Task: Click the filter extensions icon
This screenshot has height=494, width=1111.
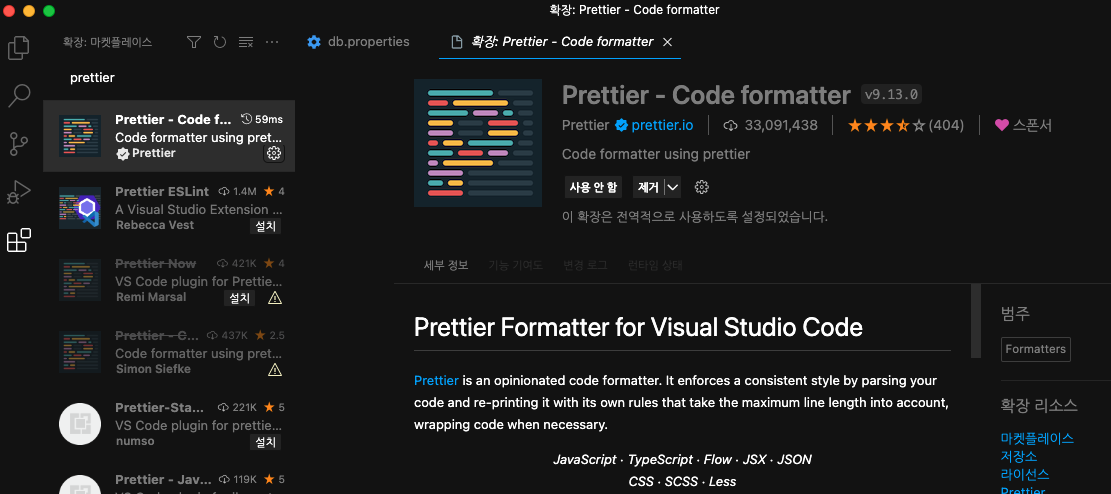Action: click(x=194, y=42)
